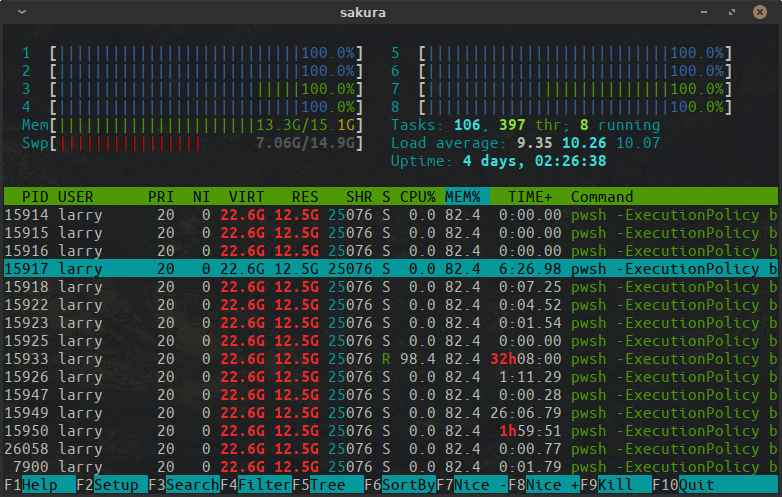Select process row PID 15918

pos(391,287)
